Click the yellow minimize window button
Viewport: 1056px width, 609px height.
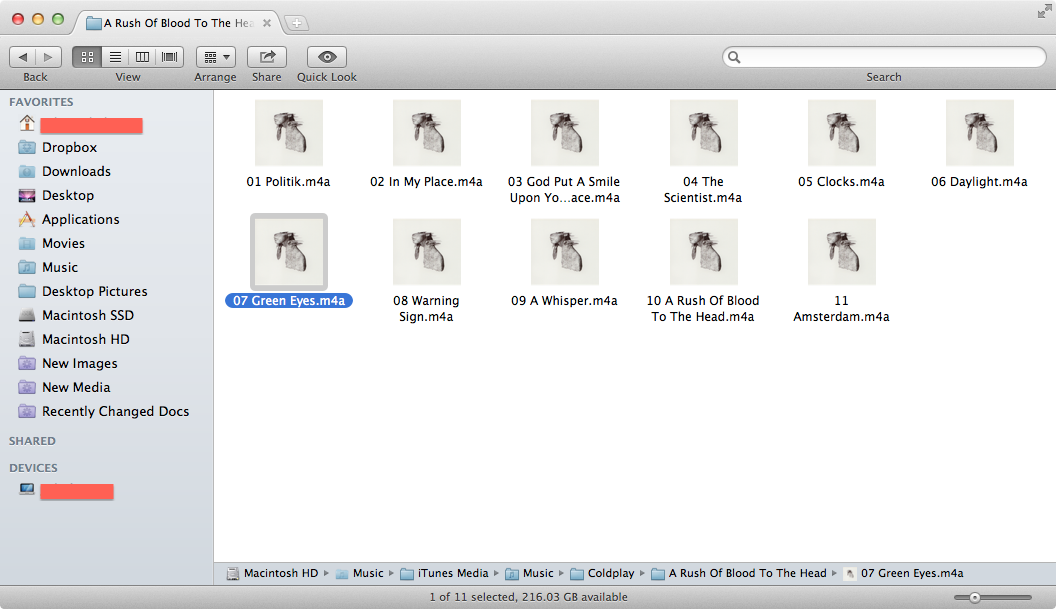click(x=38, y=20)
